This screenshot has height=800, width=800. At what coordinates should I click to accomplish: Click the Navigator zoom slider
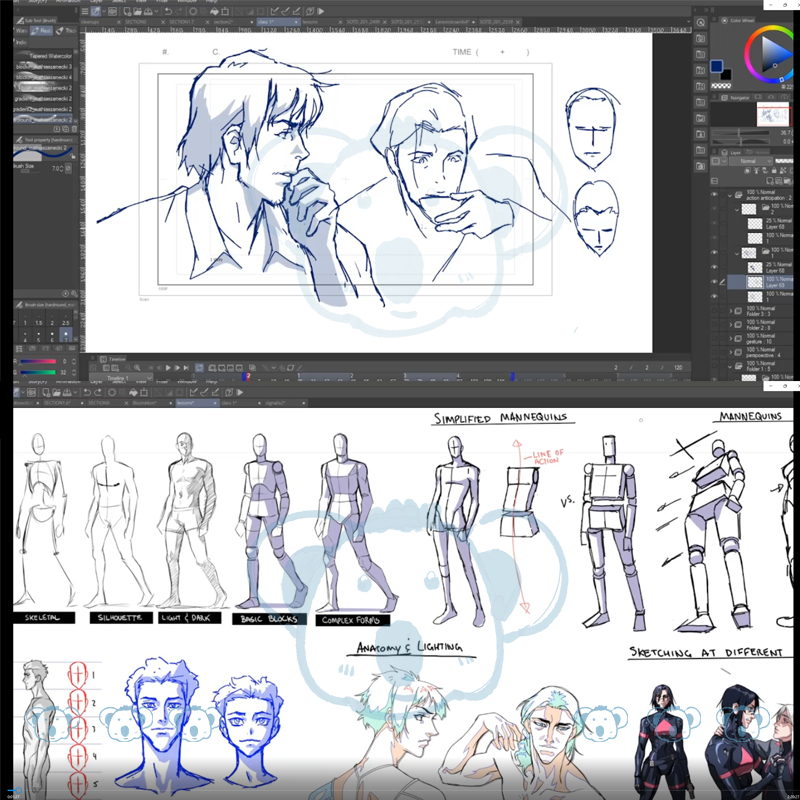coord(741,133)
